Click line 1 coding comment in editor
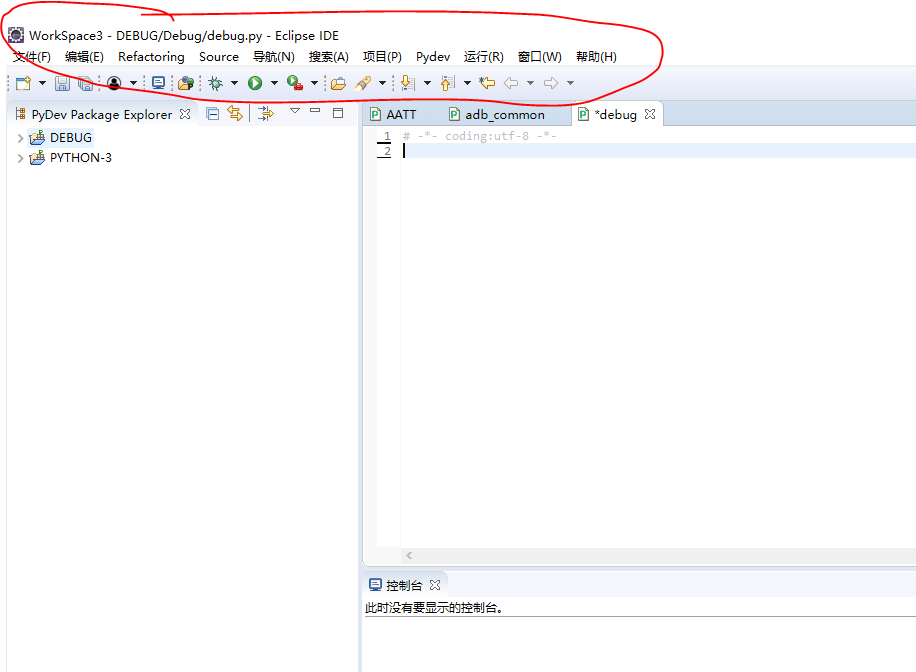Viewport: 916px width, 672px height. (x=479, y=136)
